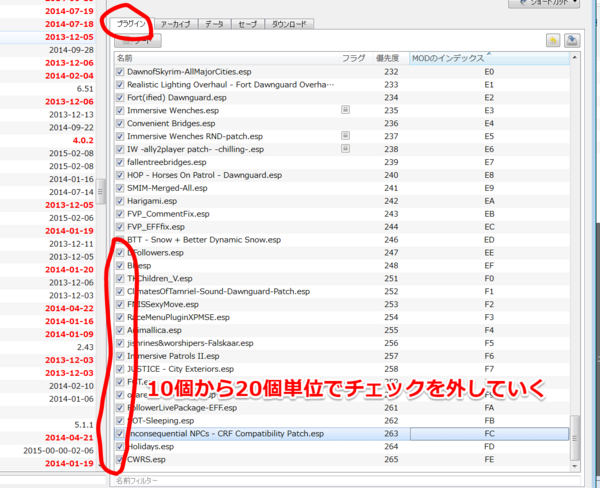Uncheck FVP_EFFfix.esp plugin
The image size is (600, 488).
tap(120, 227)
